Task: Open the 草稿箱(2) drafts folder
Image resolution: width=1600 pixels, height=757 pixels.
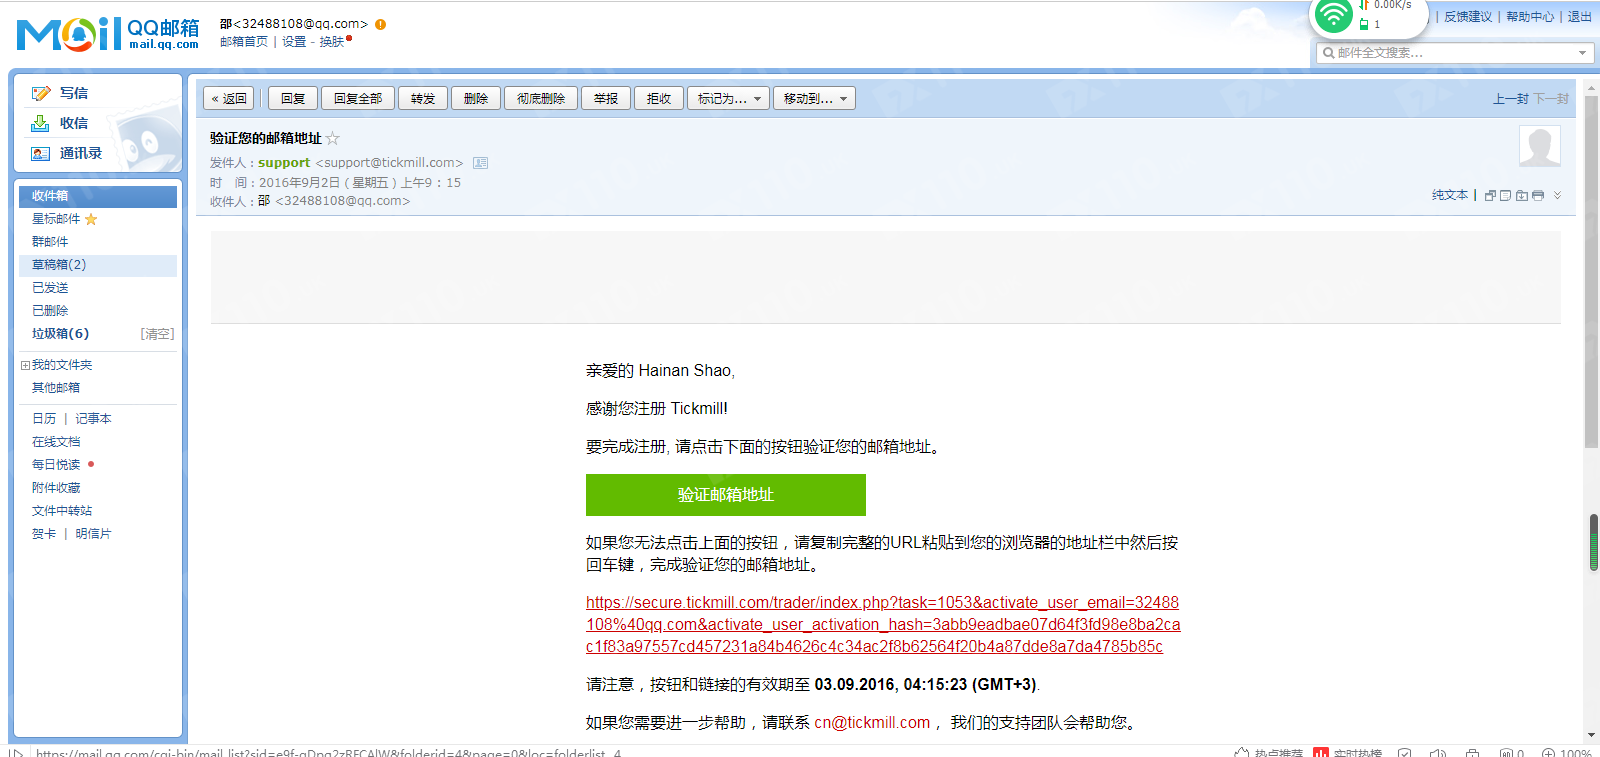Action: [x=98, y=265]
